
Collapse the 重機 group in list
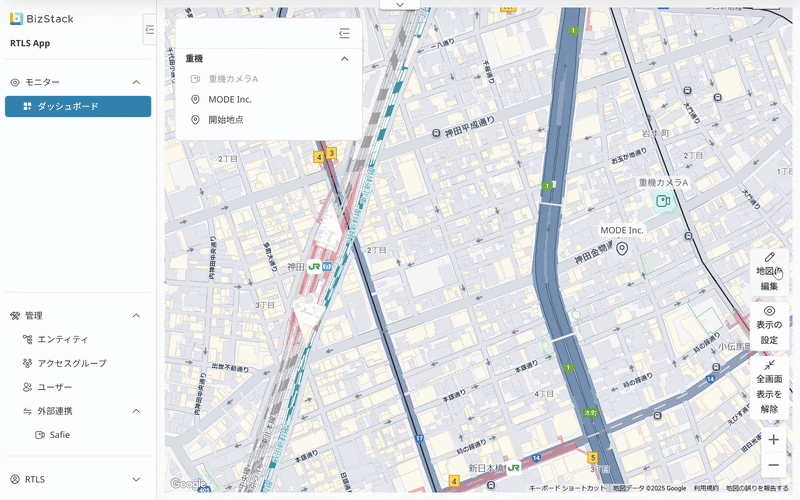coord(344,59)
